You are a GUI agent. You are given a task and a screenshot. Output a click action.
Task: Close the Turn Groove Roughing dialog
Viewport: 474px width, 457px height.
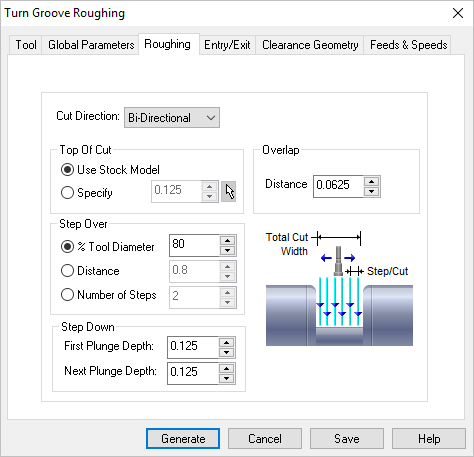click(x=458, y=13)
